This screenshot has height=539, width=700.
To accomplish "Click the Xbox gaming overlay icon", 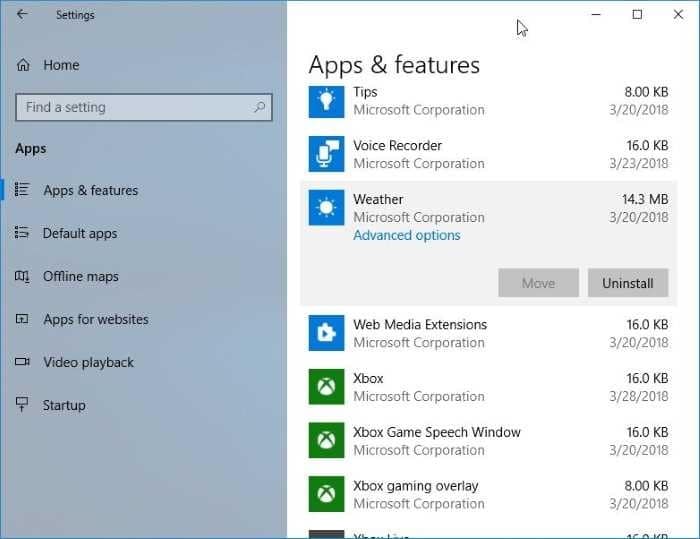I will coord(326,495).
